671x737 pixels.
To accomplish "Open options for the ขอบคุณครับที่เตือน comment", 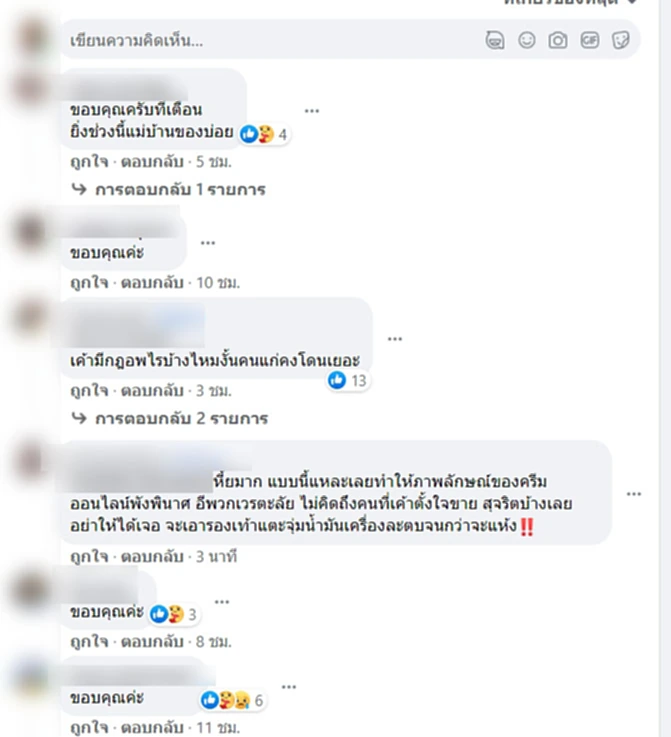I will [312, 111].
